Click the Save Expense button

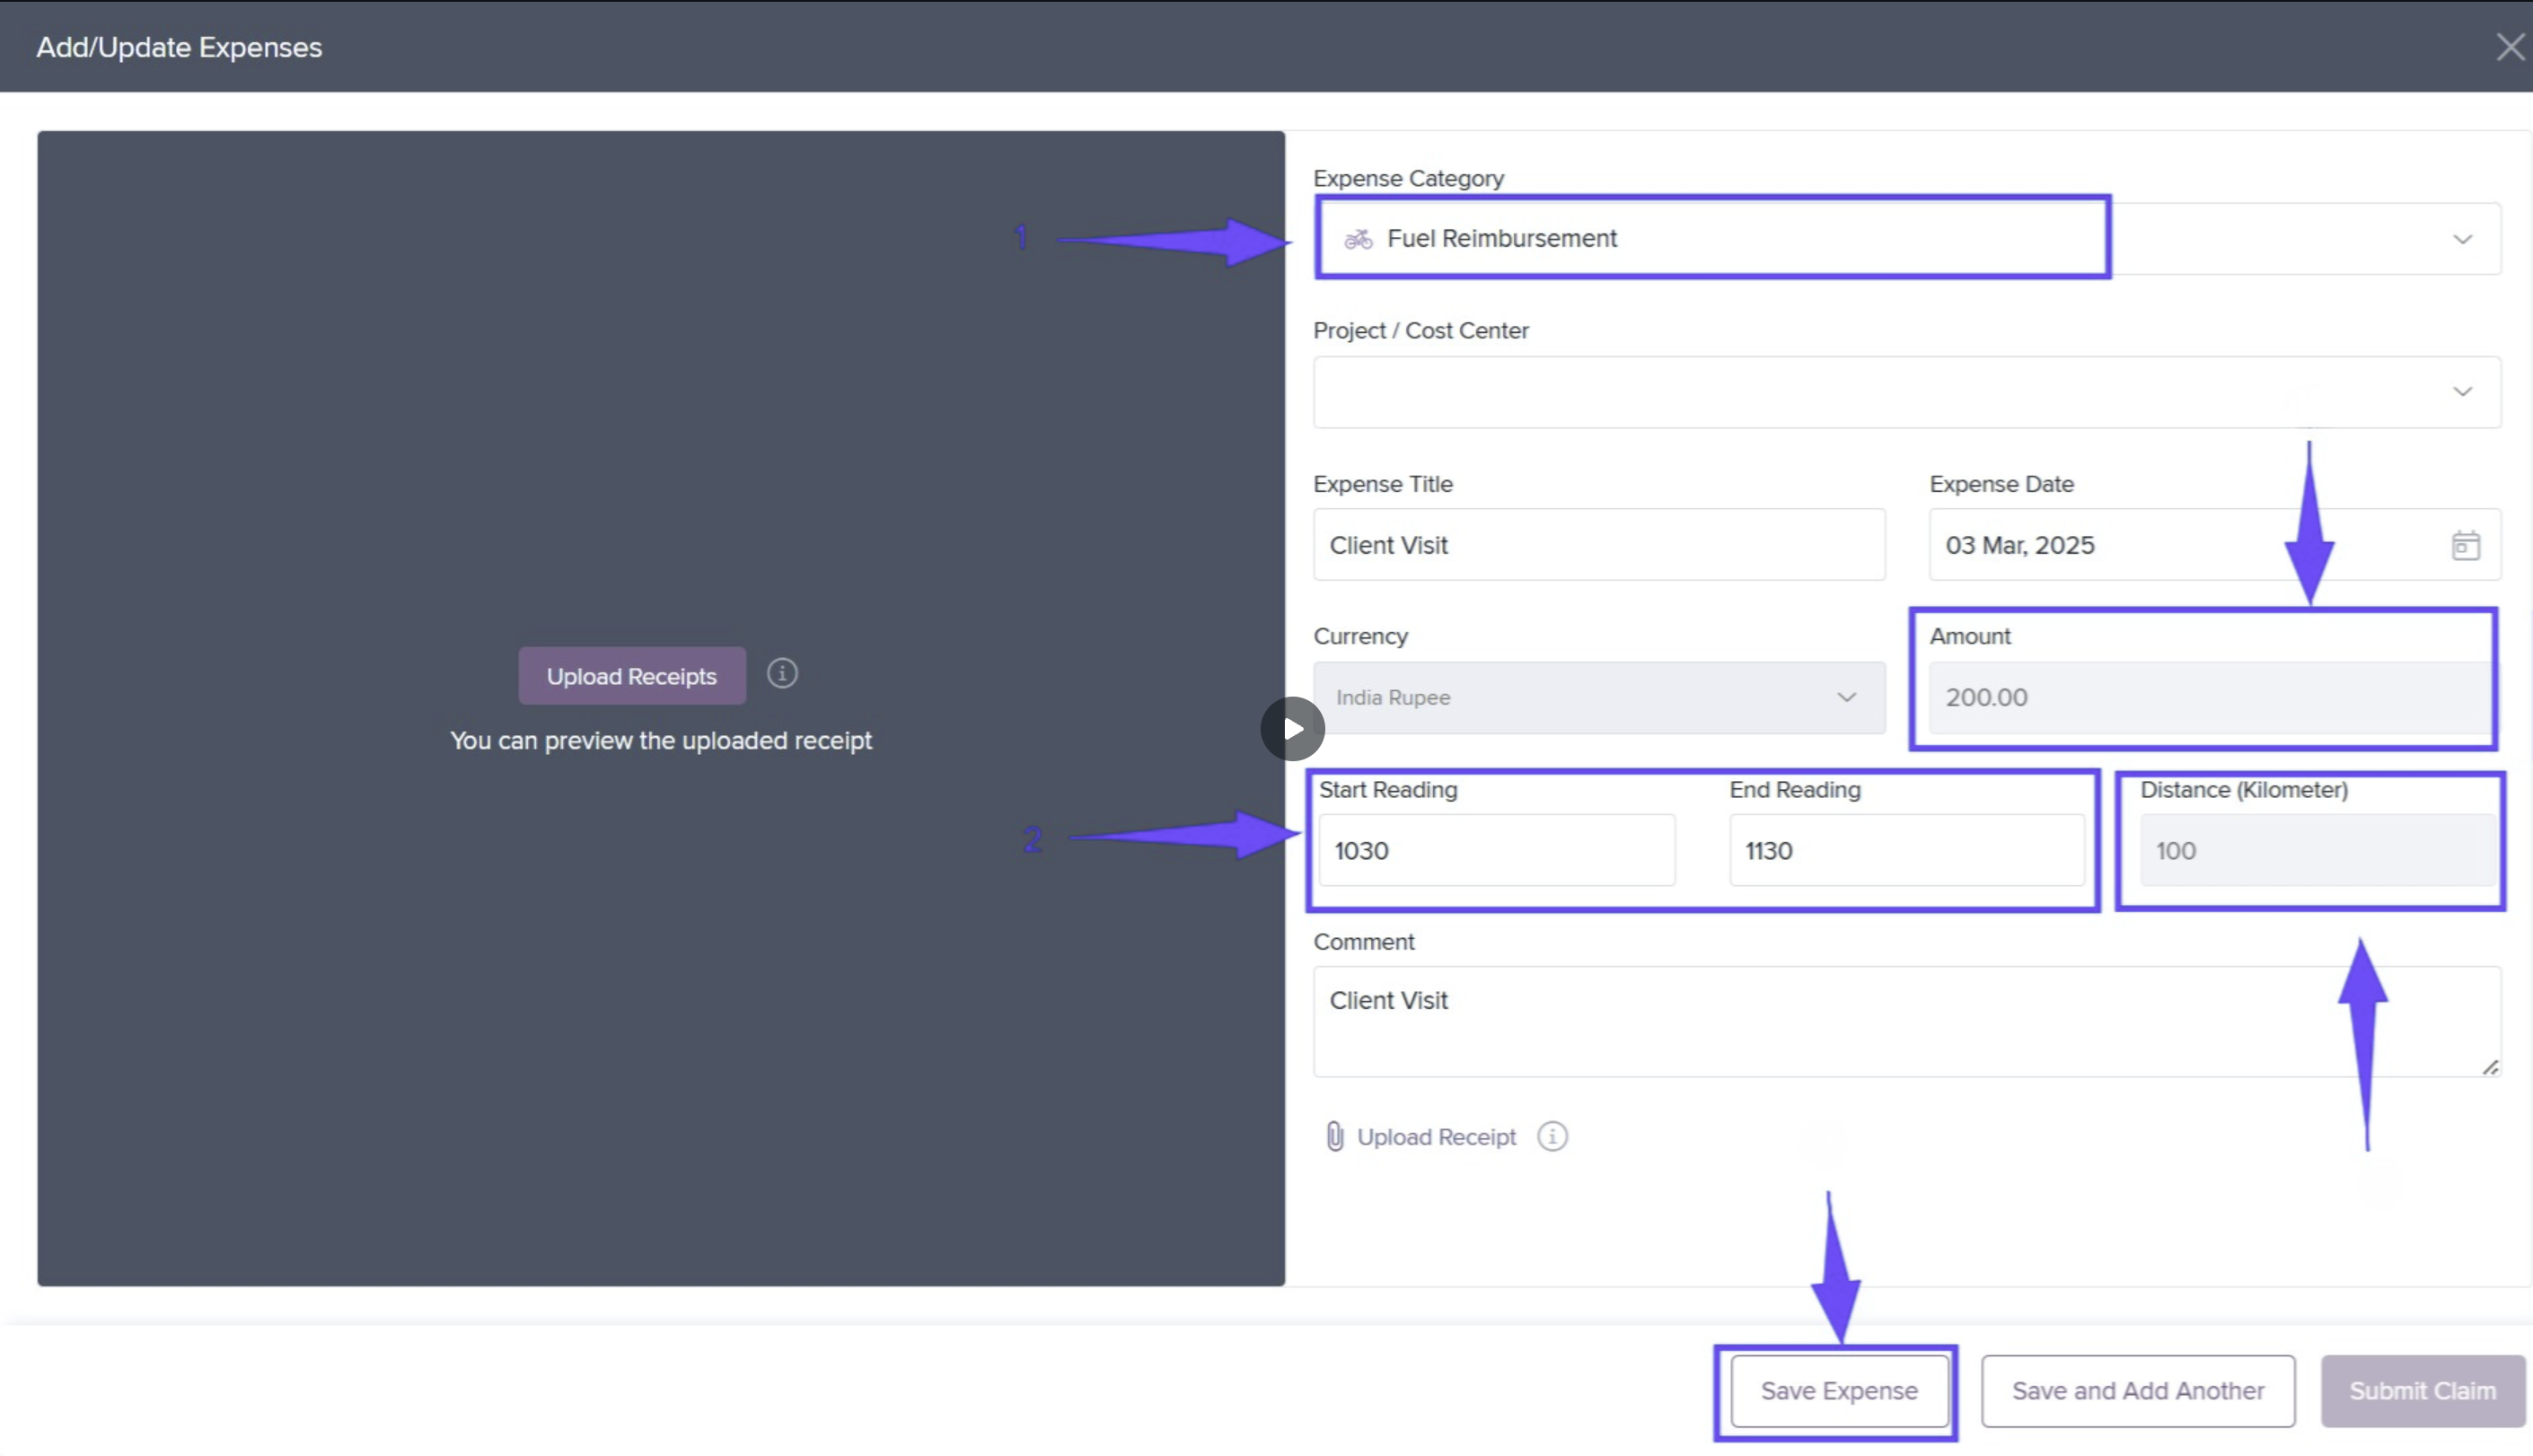click(1838, 1390)
